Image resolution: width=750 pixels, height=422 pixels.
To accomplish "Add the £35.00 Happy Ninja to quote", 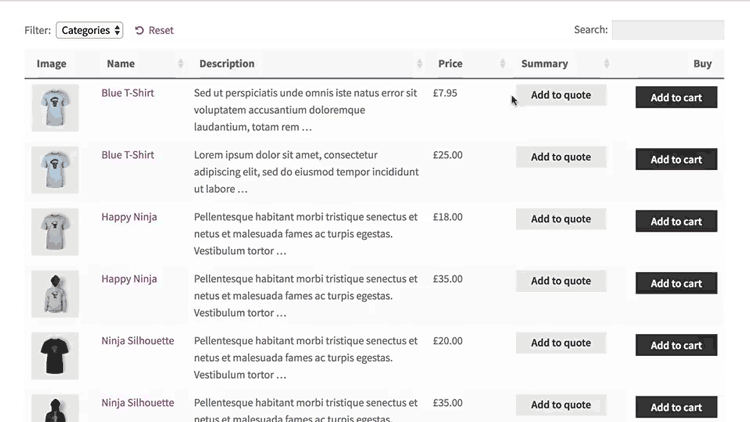I will 561,281.
